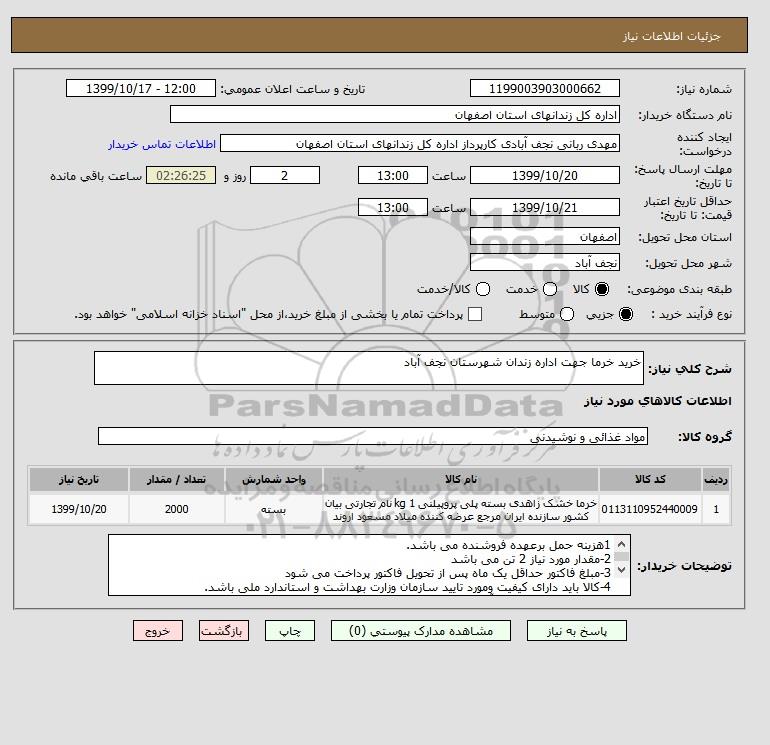770x745 pixels.
Task: Click the remaining time 02:26:25 field
Action: [181, 175]
